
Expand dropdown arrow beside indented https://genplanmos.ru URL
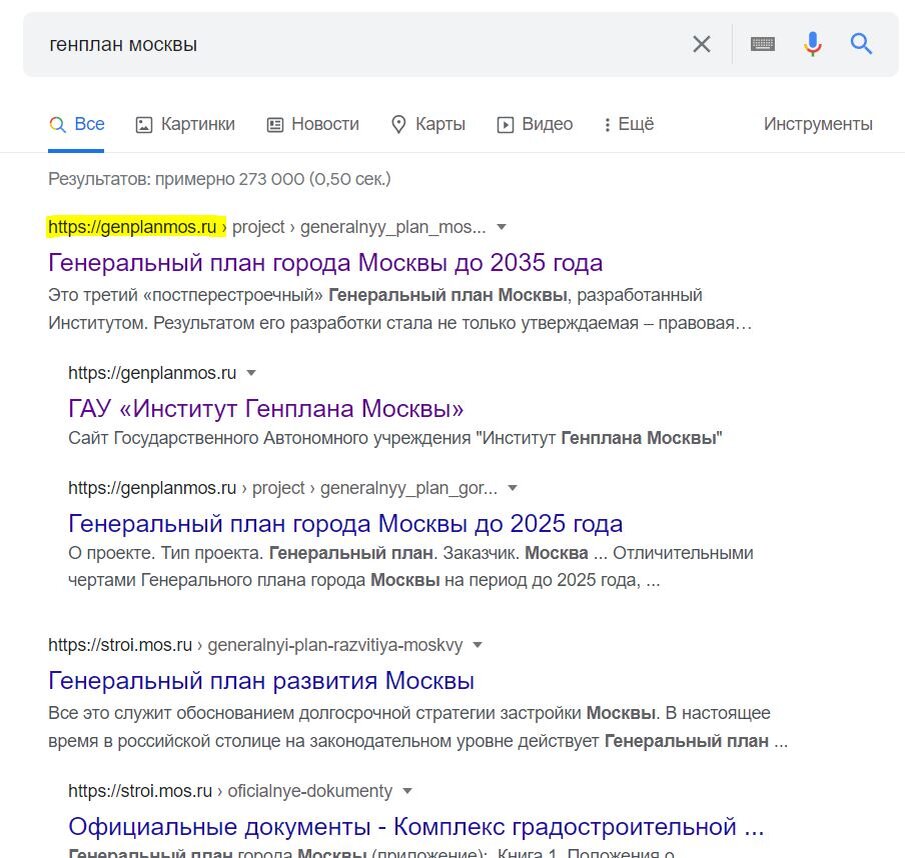tap(251, 373)
